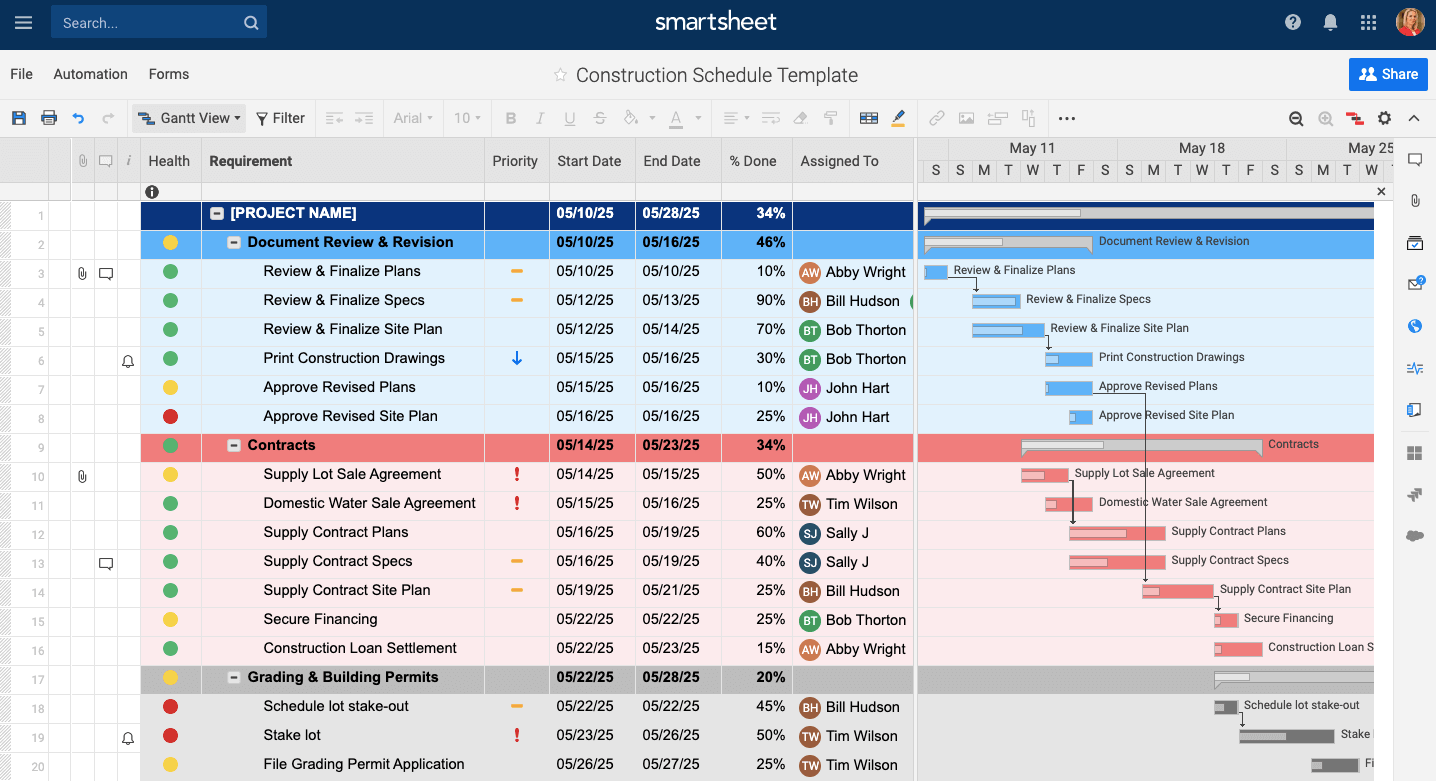Open Attachments panel in right sidebar
Image resolution: width=1436 pixels, height=781 pixels.
pyautogui.click(x=1414, y=201)
